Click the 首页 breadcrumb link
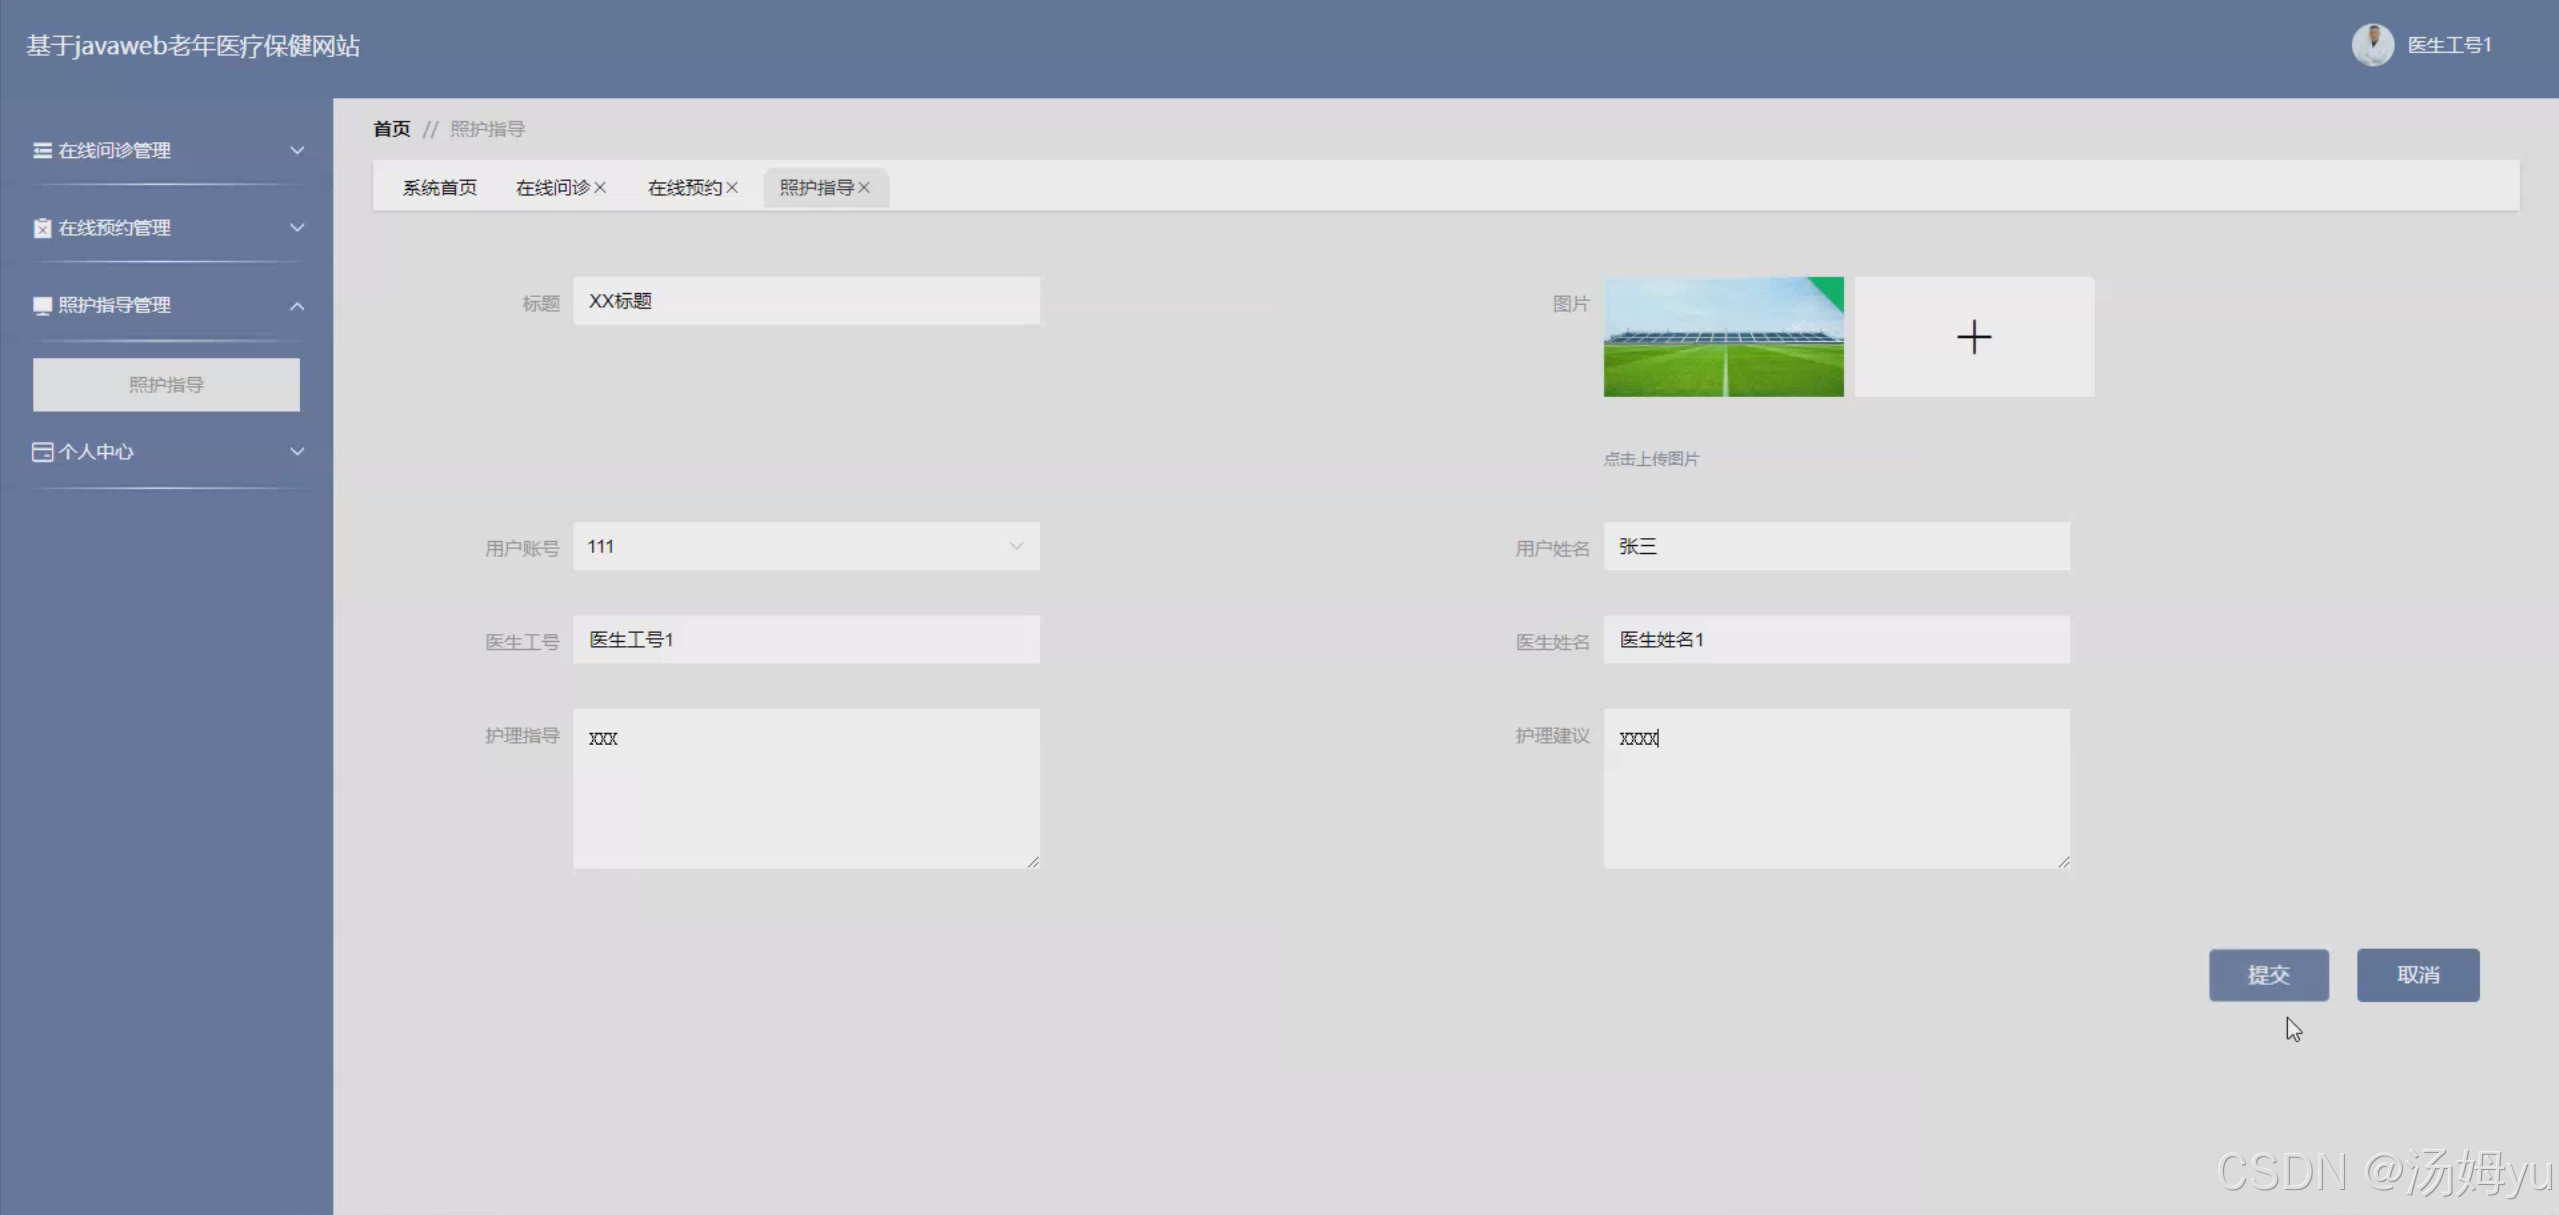 tap(391, 129)
